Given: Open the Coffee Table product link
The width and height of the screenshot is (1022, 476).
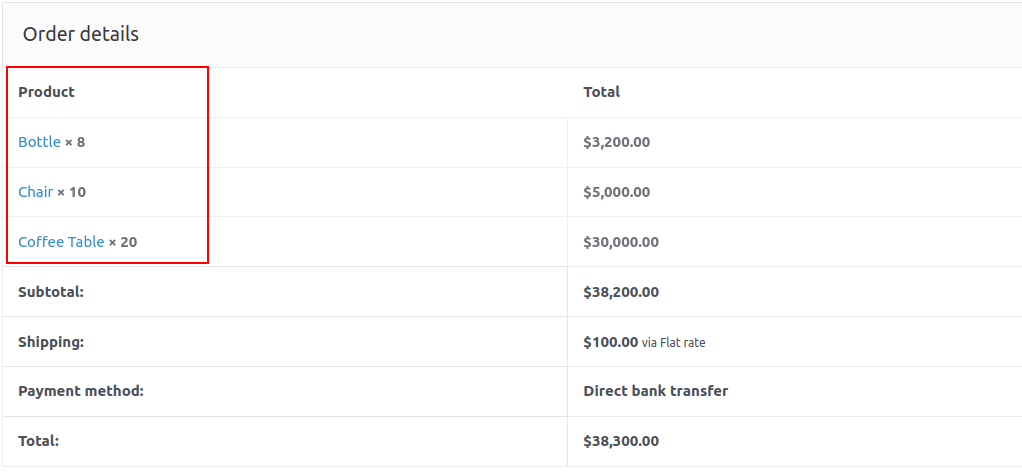Looking at the screenshot, I should (61, 242).
